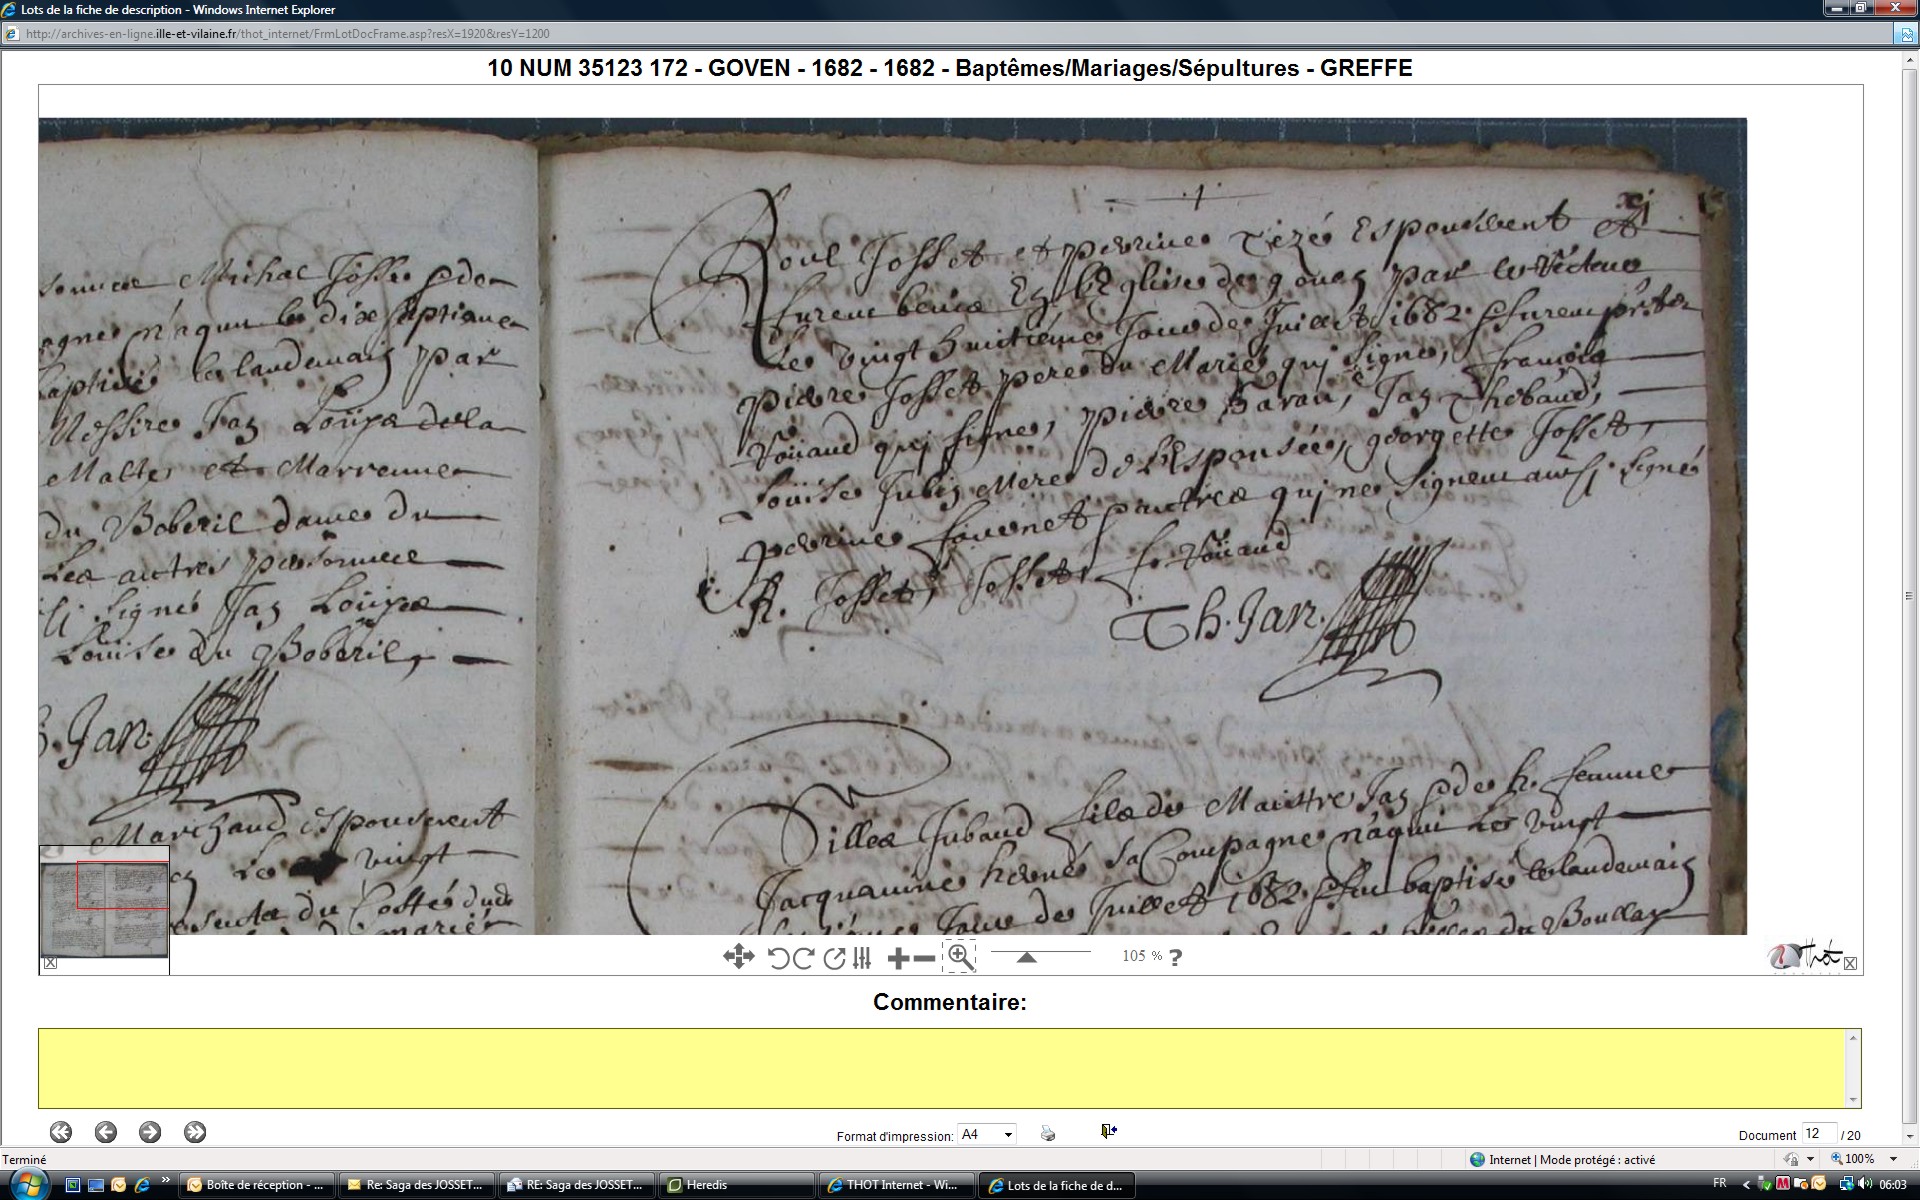Go to first document page
This screenshot has height=1200, width=1920.
[61, 1132]
